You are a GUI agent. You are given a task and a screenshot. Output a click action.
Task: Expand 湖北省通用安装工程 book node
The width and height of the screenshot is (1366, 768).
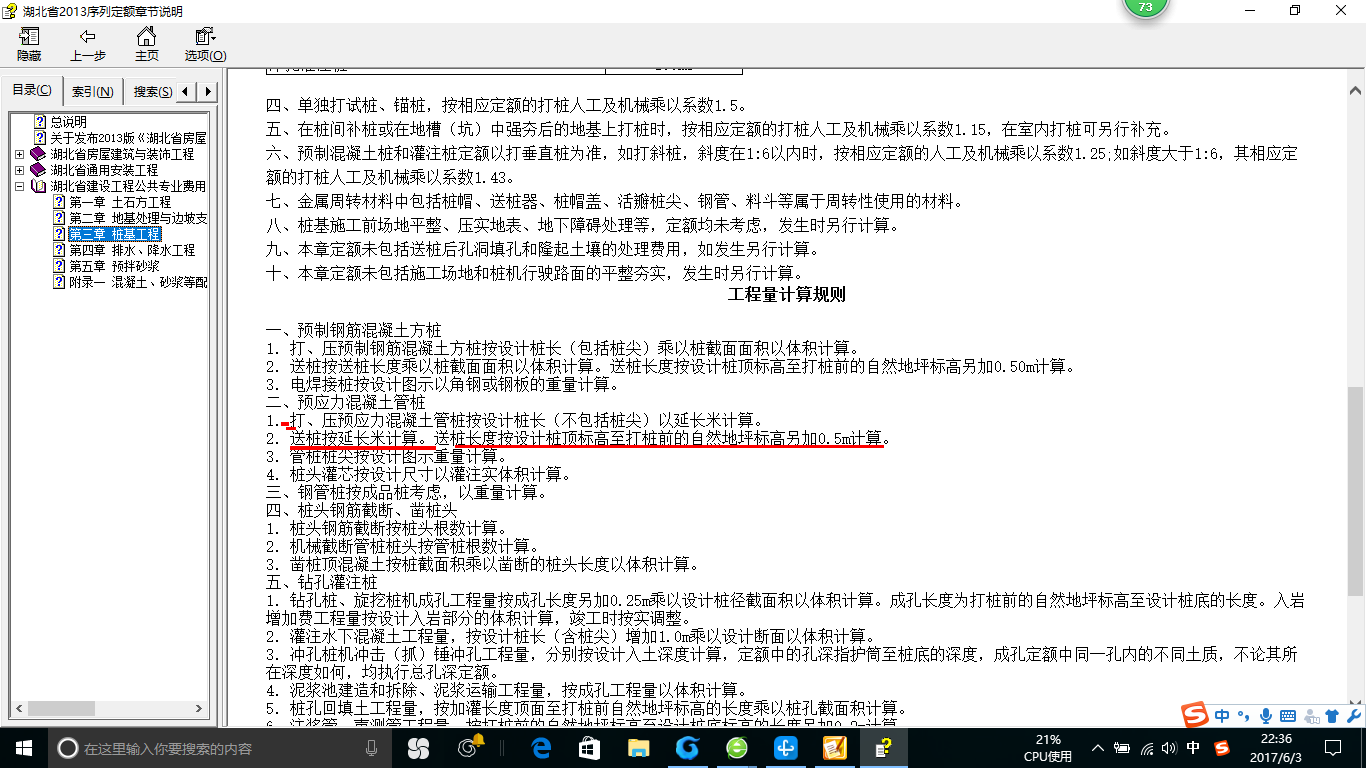pyautogui.click(x=20, y=171)
